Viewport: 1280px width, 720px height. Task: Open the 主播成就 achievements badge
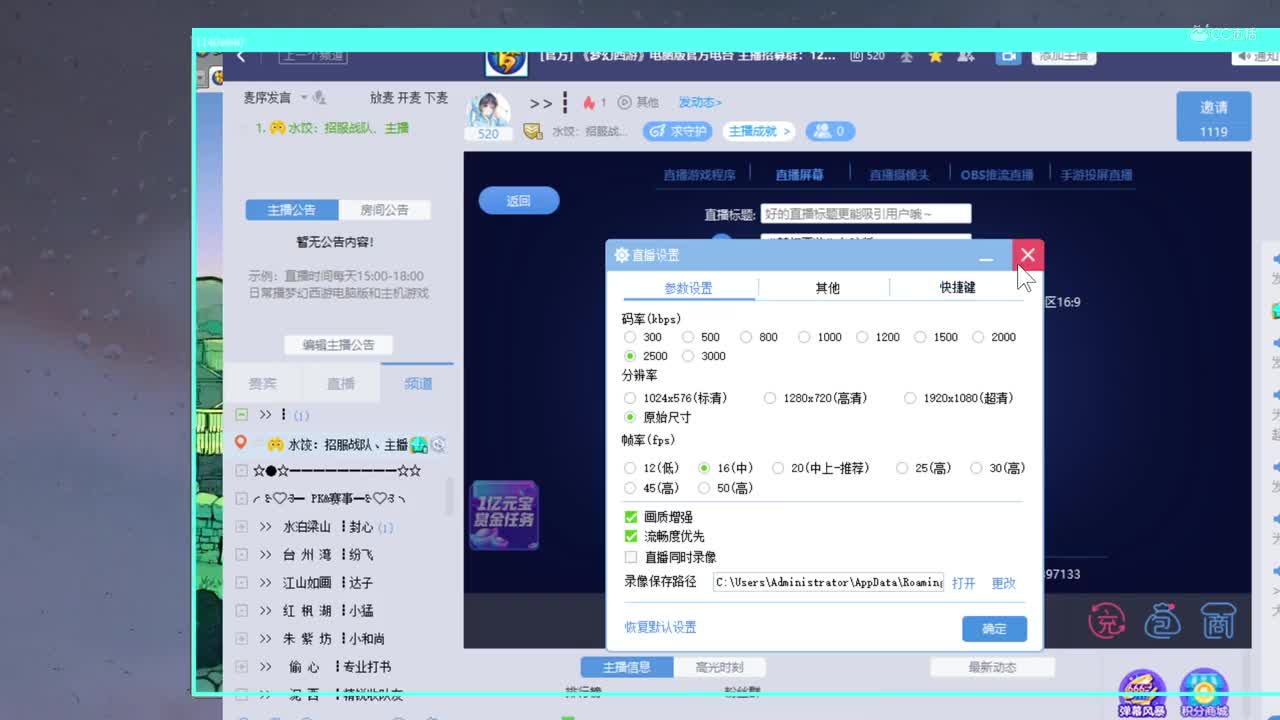(x=759, y=131)
